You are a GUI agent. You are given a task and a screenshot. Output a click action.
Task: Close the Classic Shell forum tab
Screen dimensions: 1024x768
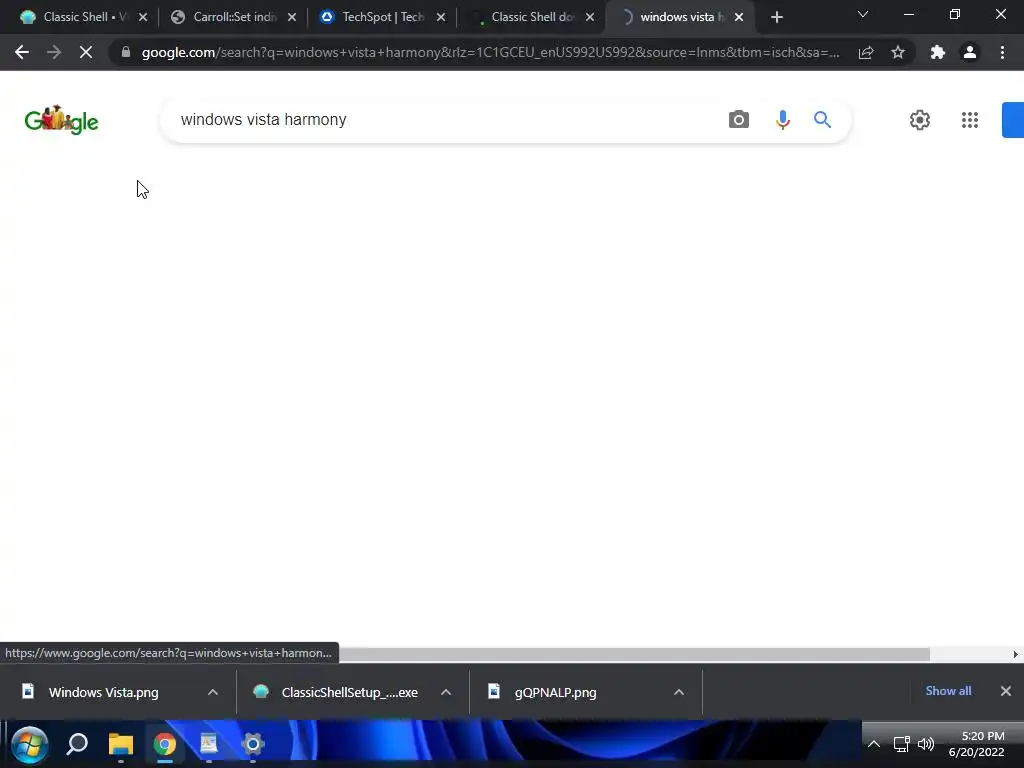pos(143,18)
